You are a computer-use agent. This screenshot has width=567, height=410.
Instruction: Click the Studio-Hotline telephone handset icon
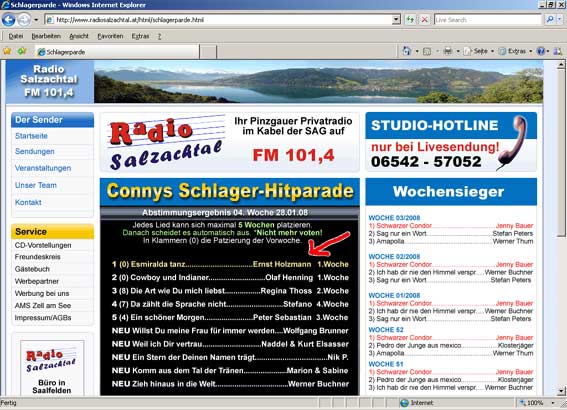click(x=511, y=142)
